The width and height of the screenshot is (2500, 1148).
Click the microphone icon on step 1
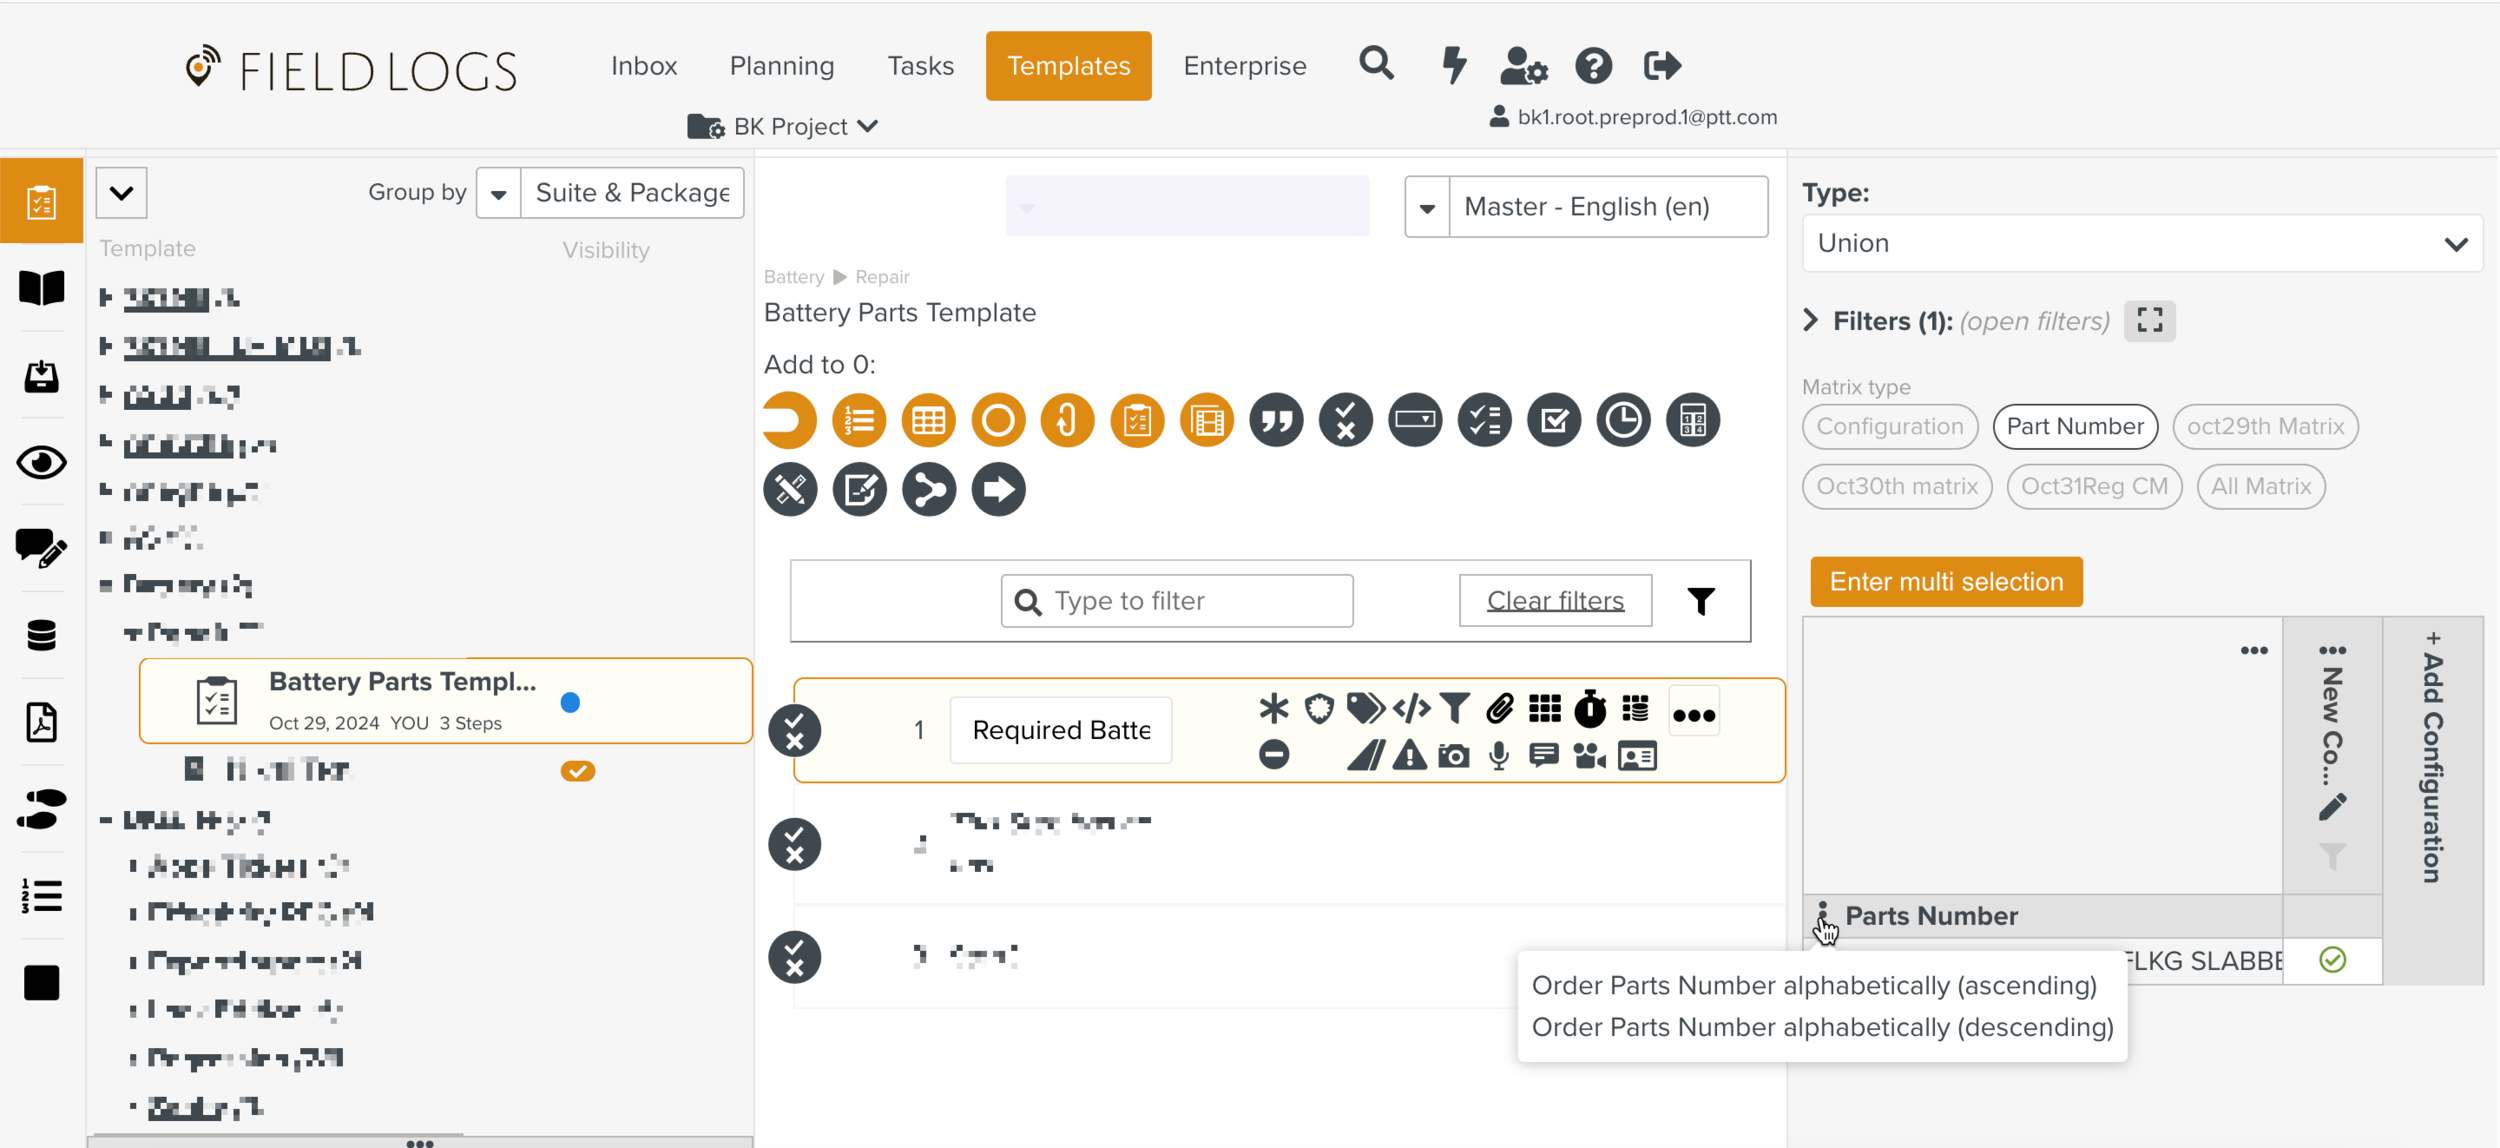[x=1498, y=756]
